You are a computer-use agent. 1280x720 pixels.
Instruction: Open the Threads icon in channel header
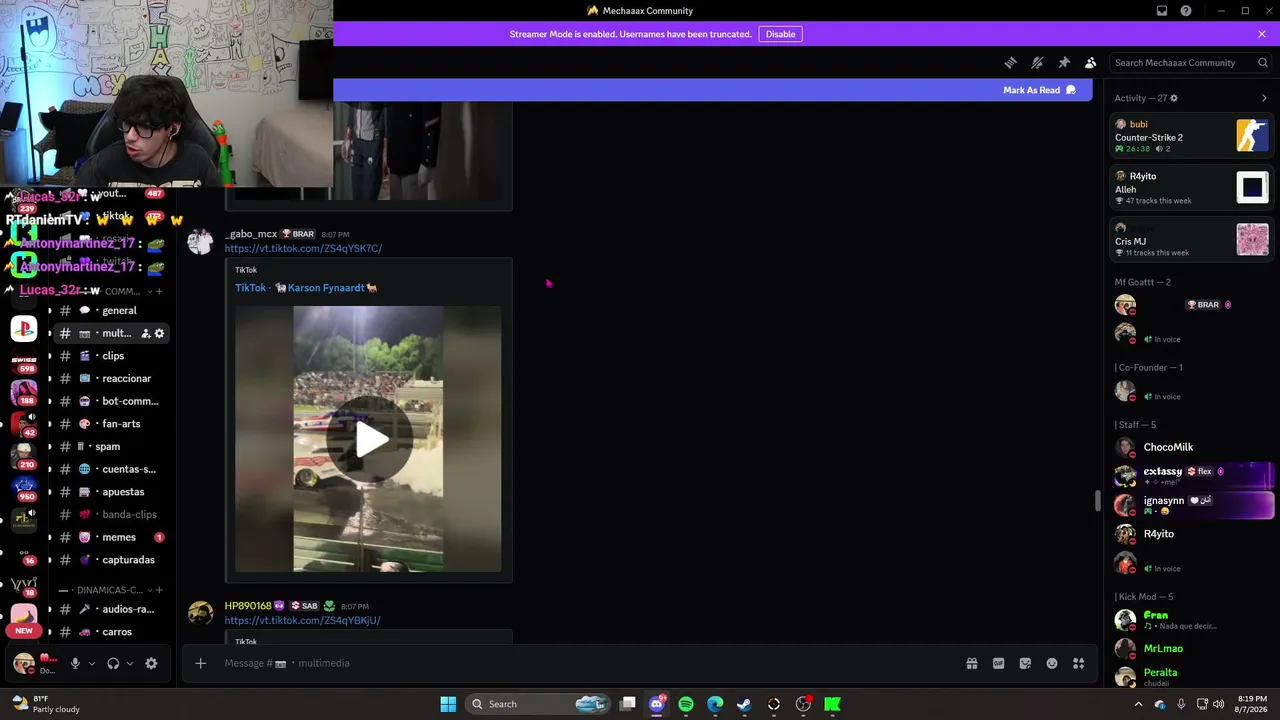[1010, 62]
